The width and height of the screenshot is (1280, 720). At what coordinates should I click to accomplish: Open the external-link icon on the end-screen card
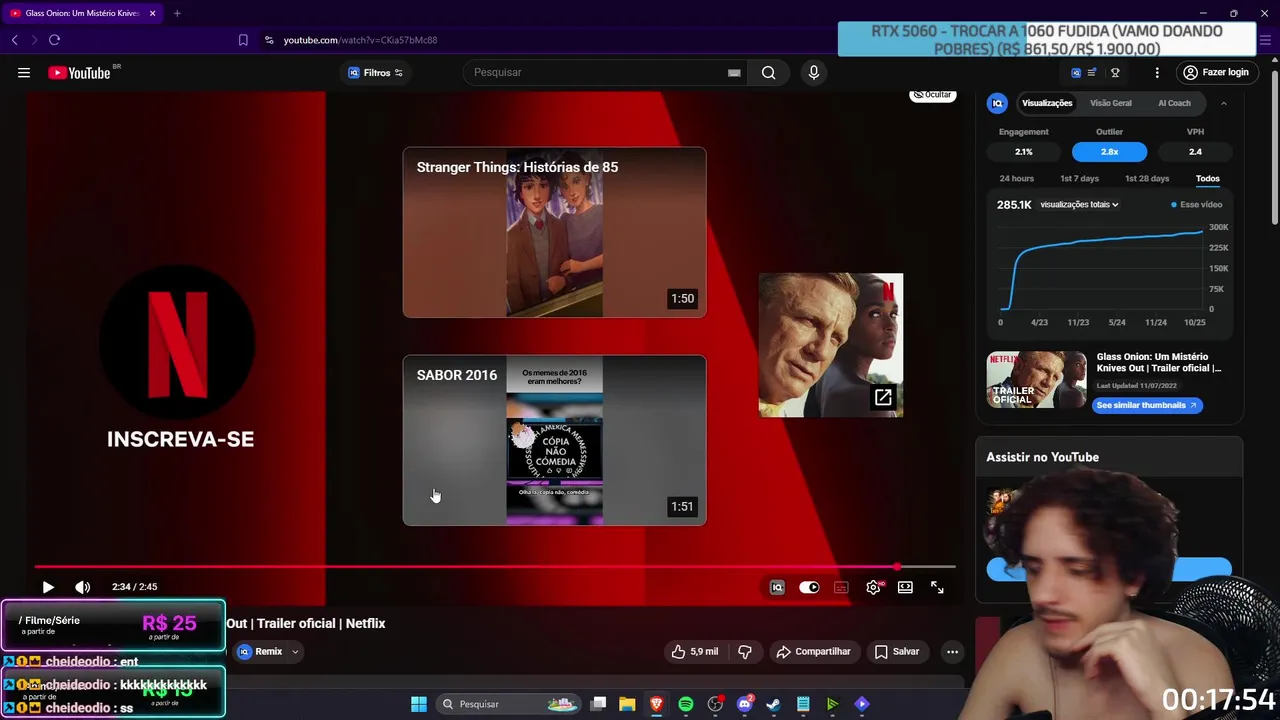point(883,398)
